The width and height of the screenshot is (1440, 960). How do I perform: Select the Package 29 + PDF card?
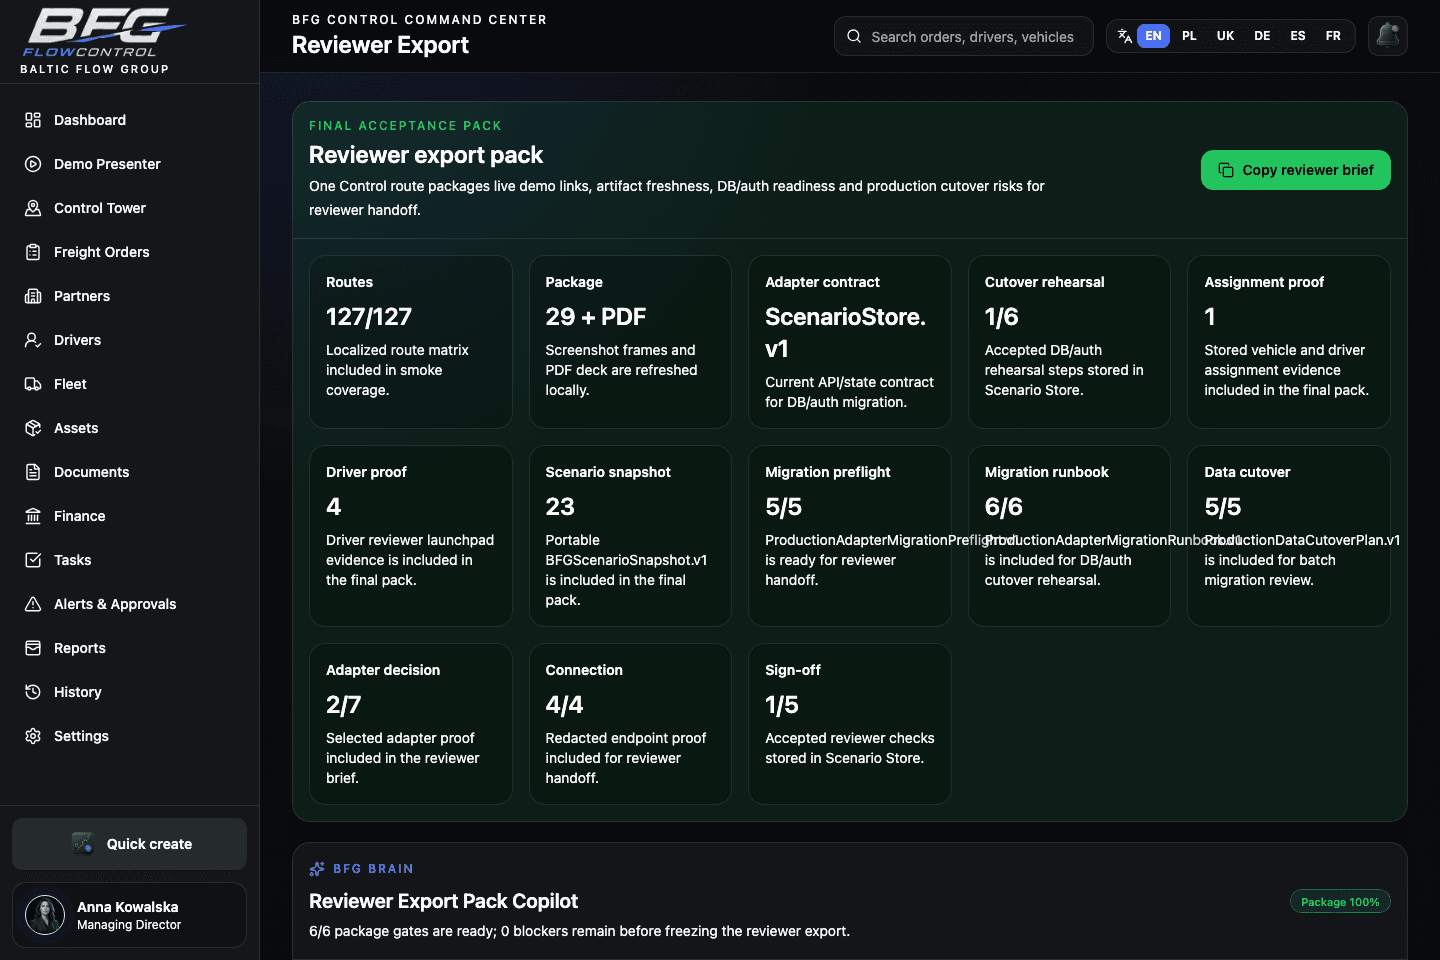[630, 342]
